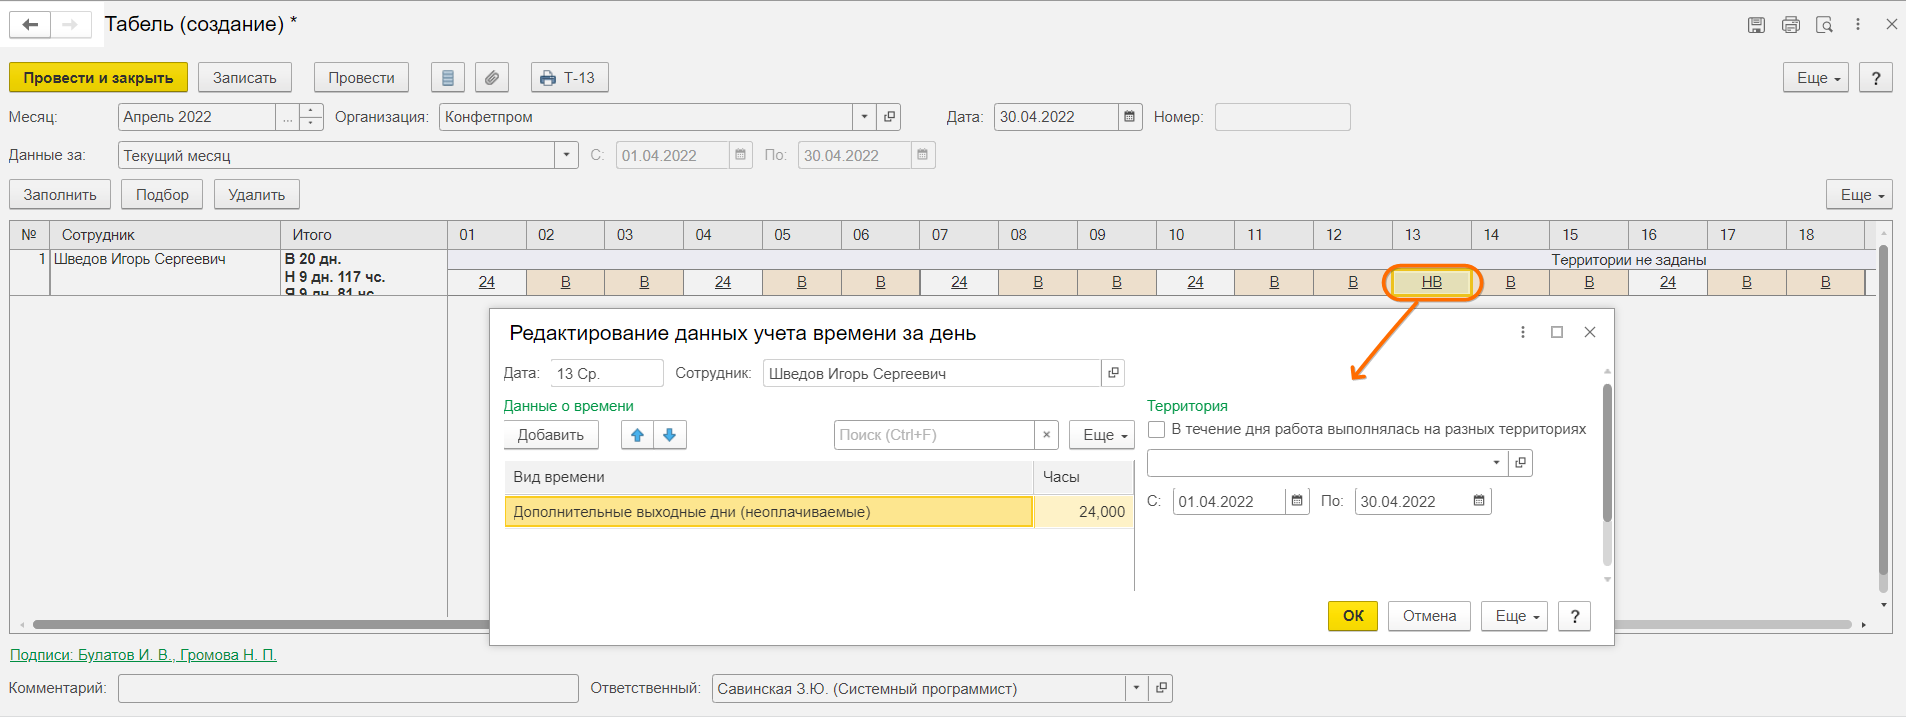The height and width of the screenshot is (722, 1906).
Task: Maximize the day editing dialog
Action: click(1557, 332)
